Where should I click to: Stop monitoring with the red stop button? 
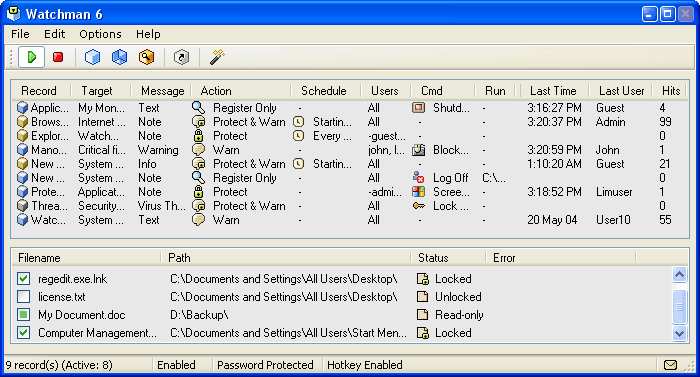pyautogui.click(x=58, y=57)
